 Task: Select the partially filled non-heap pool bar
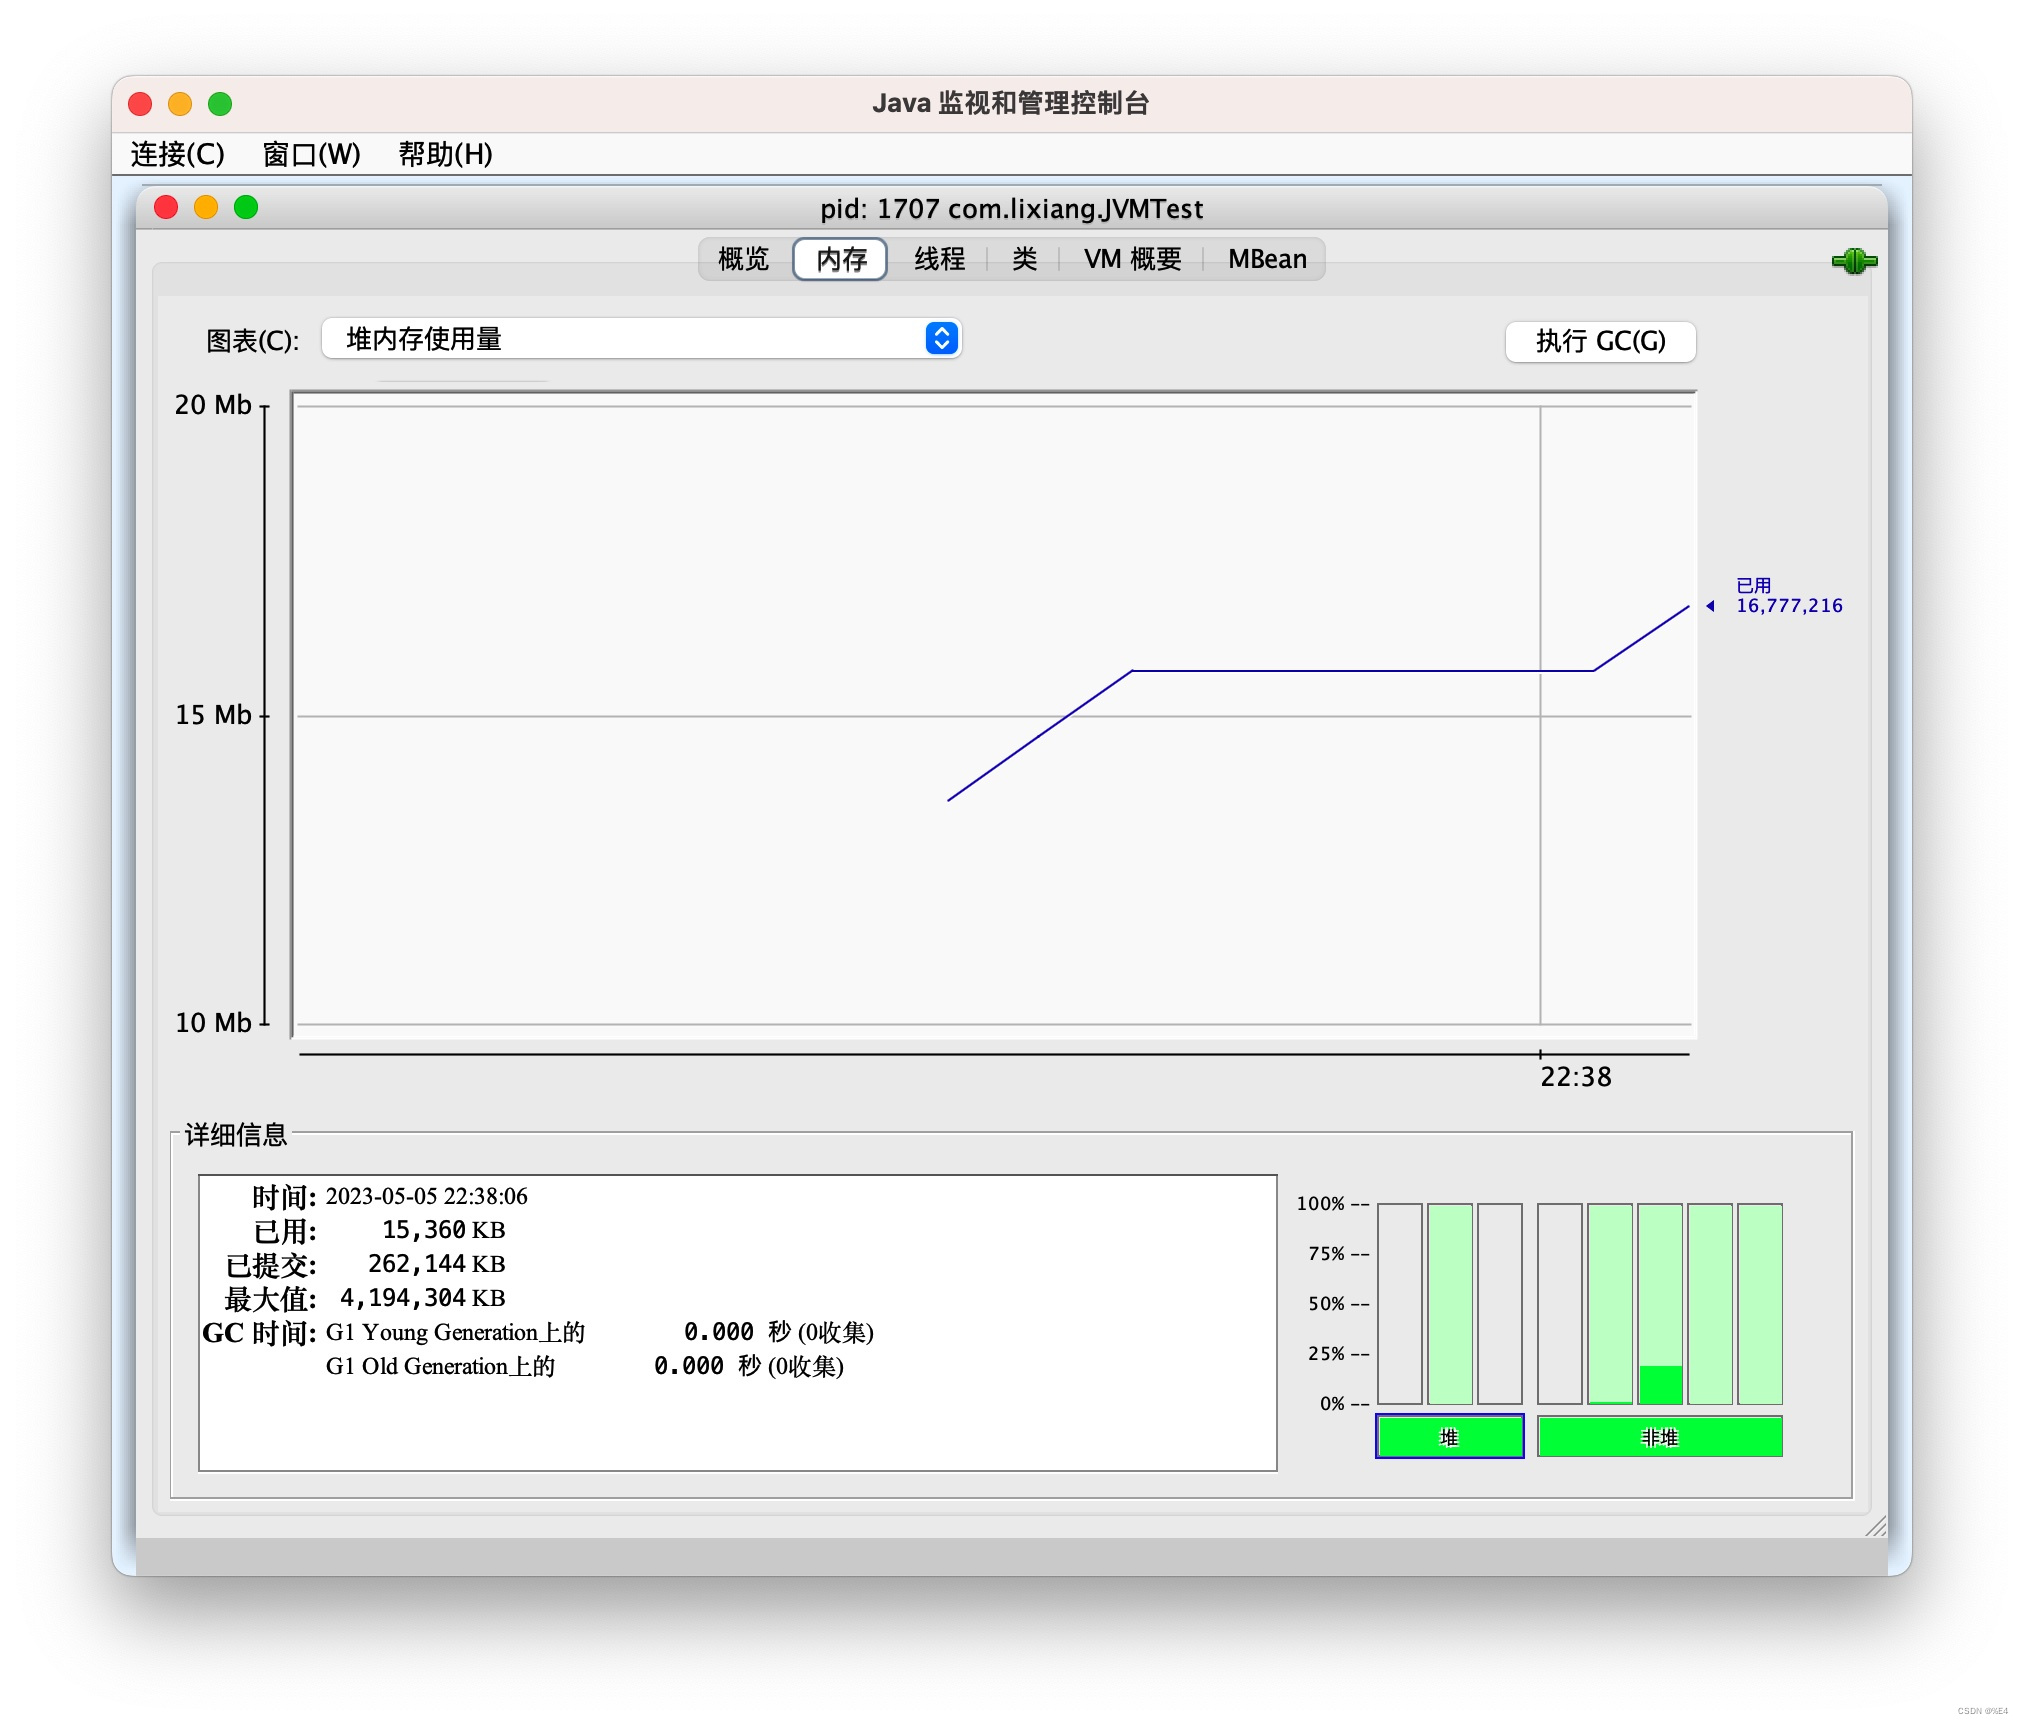click(x=1659, y=1303)
